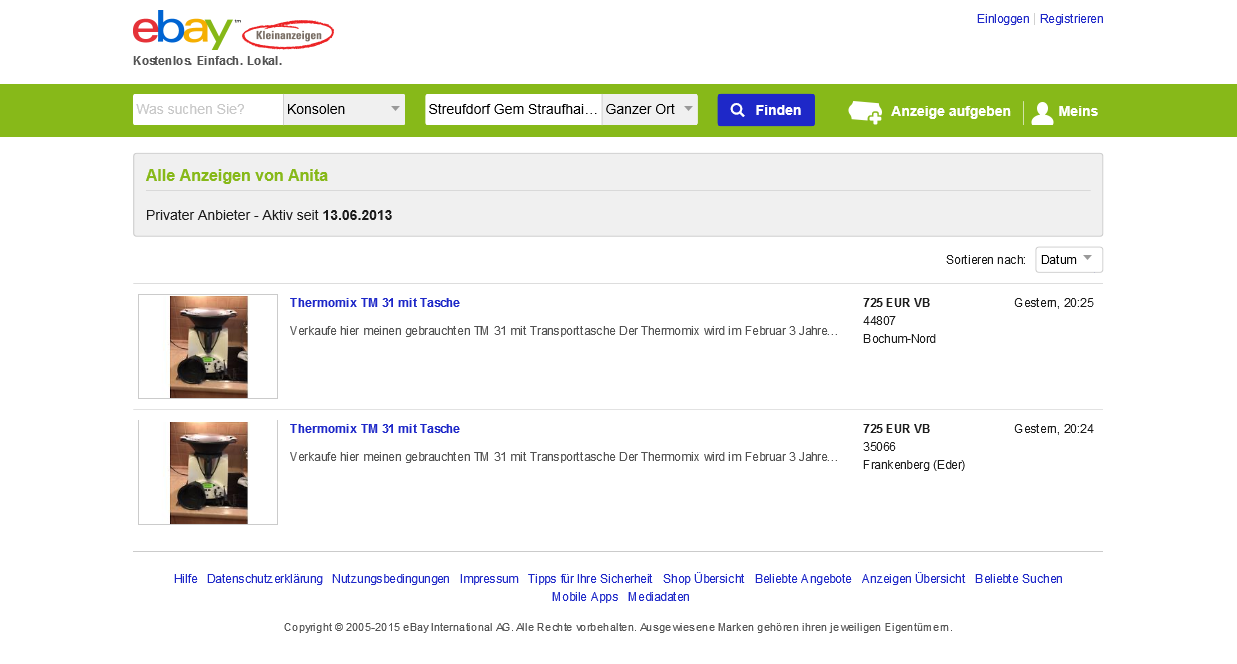Click the Meins user profile icon
Screen dimensions: 1237x664
point(1042,112)
